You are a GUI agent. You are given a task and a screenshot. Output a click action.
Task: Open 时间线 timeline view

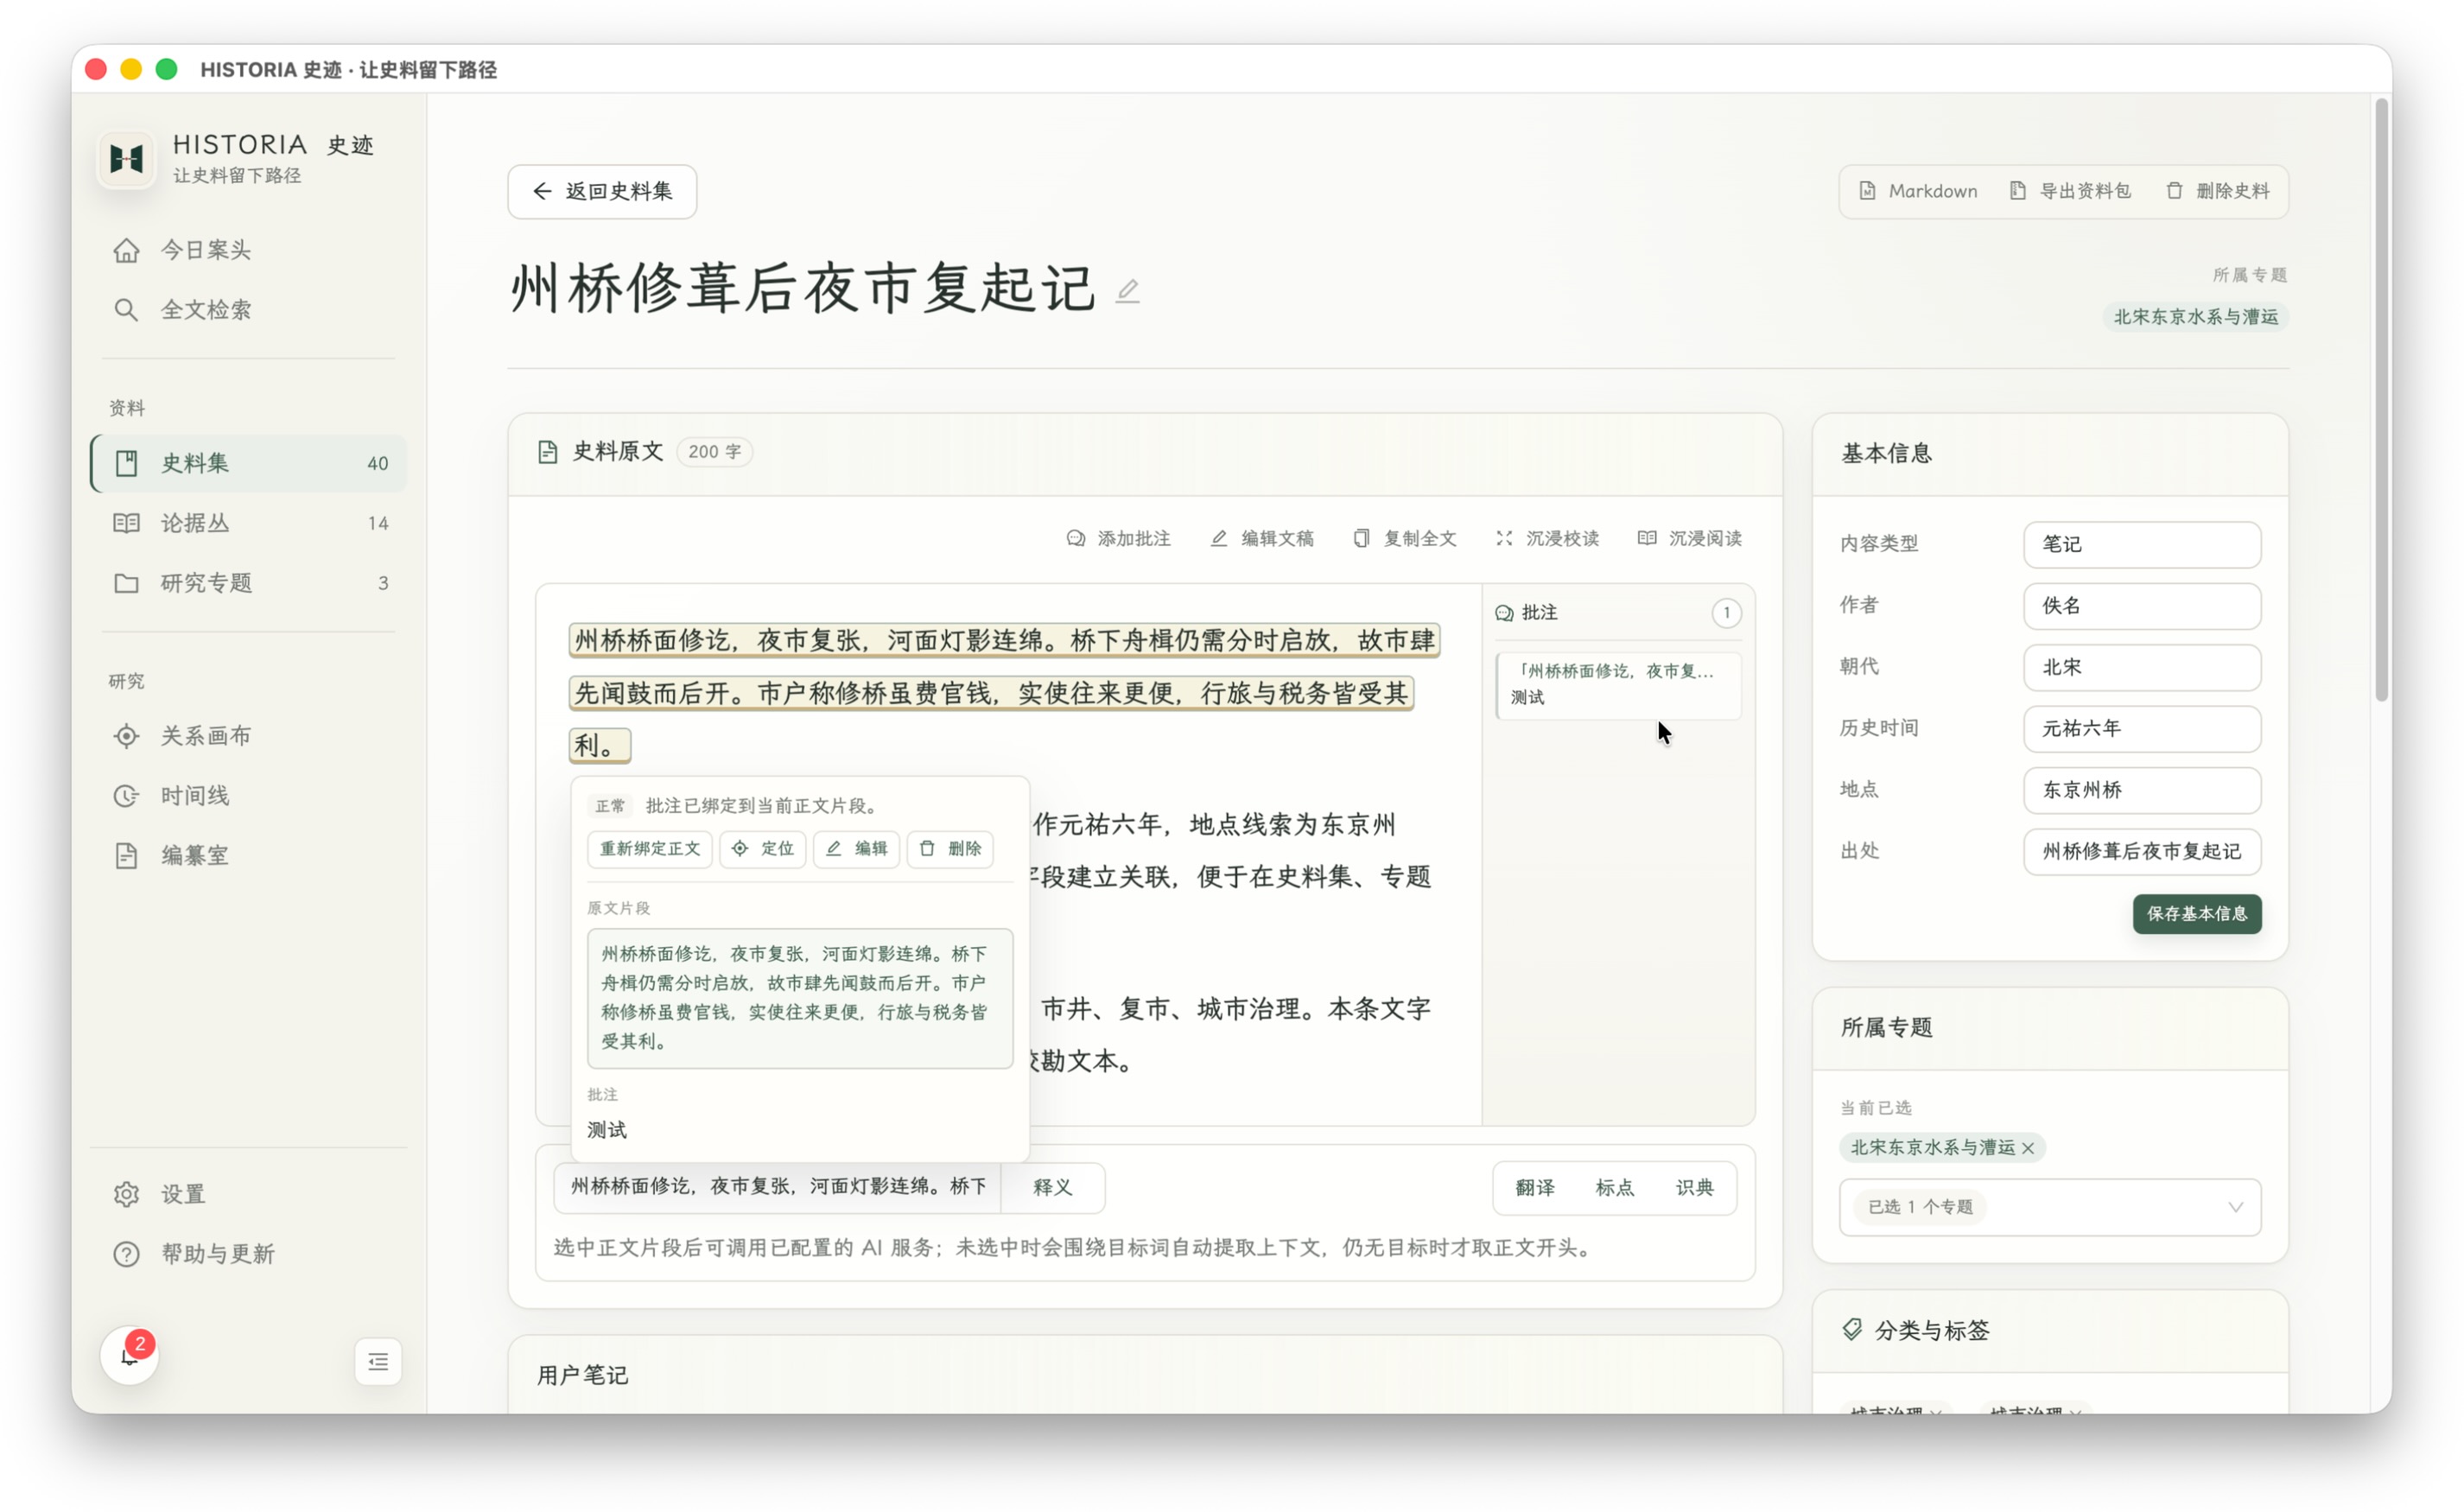click(x=249, y=796)
